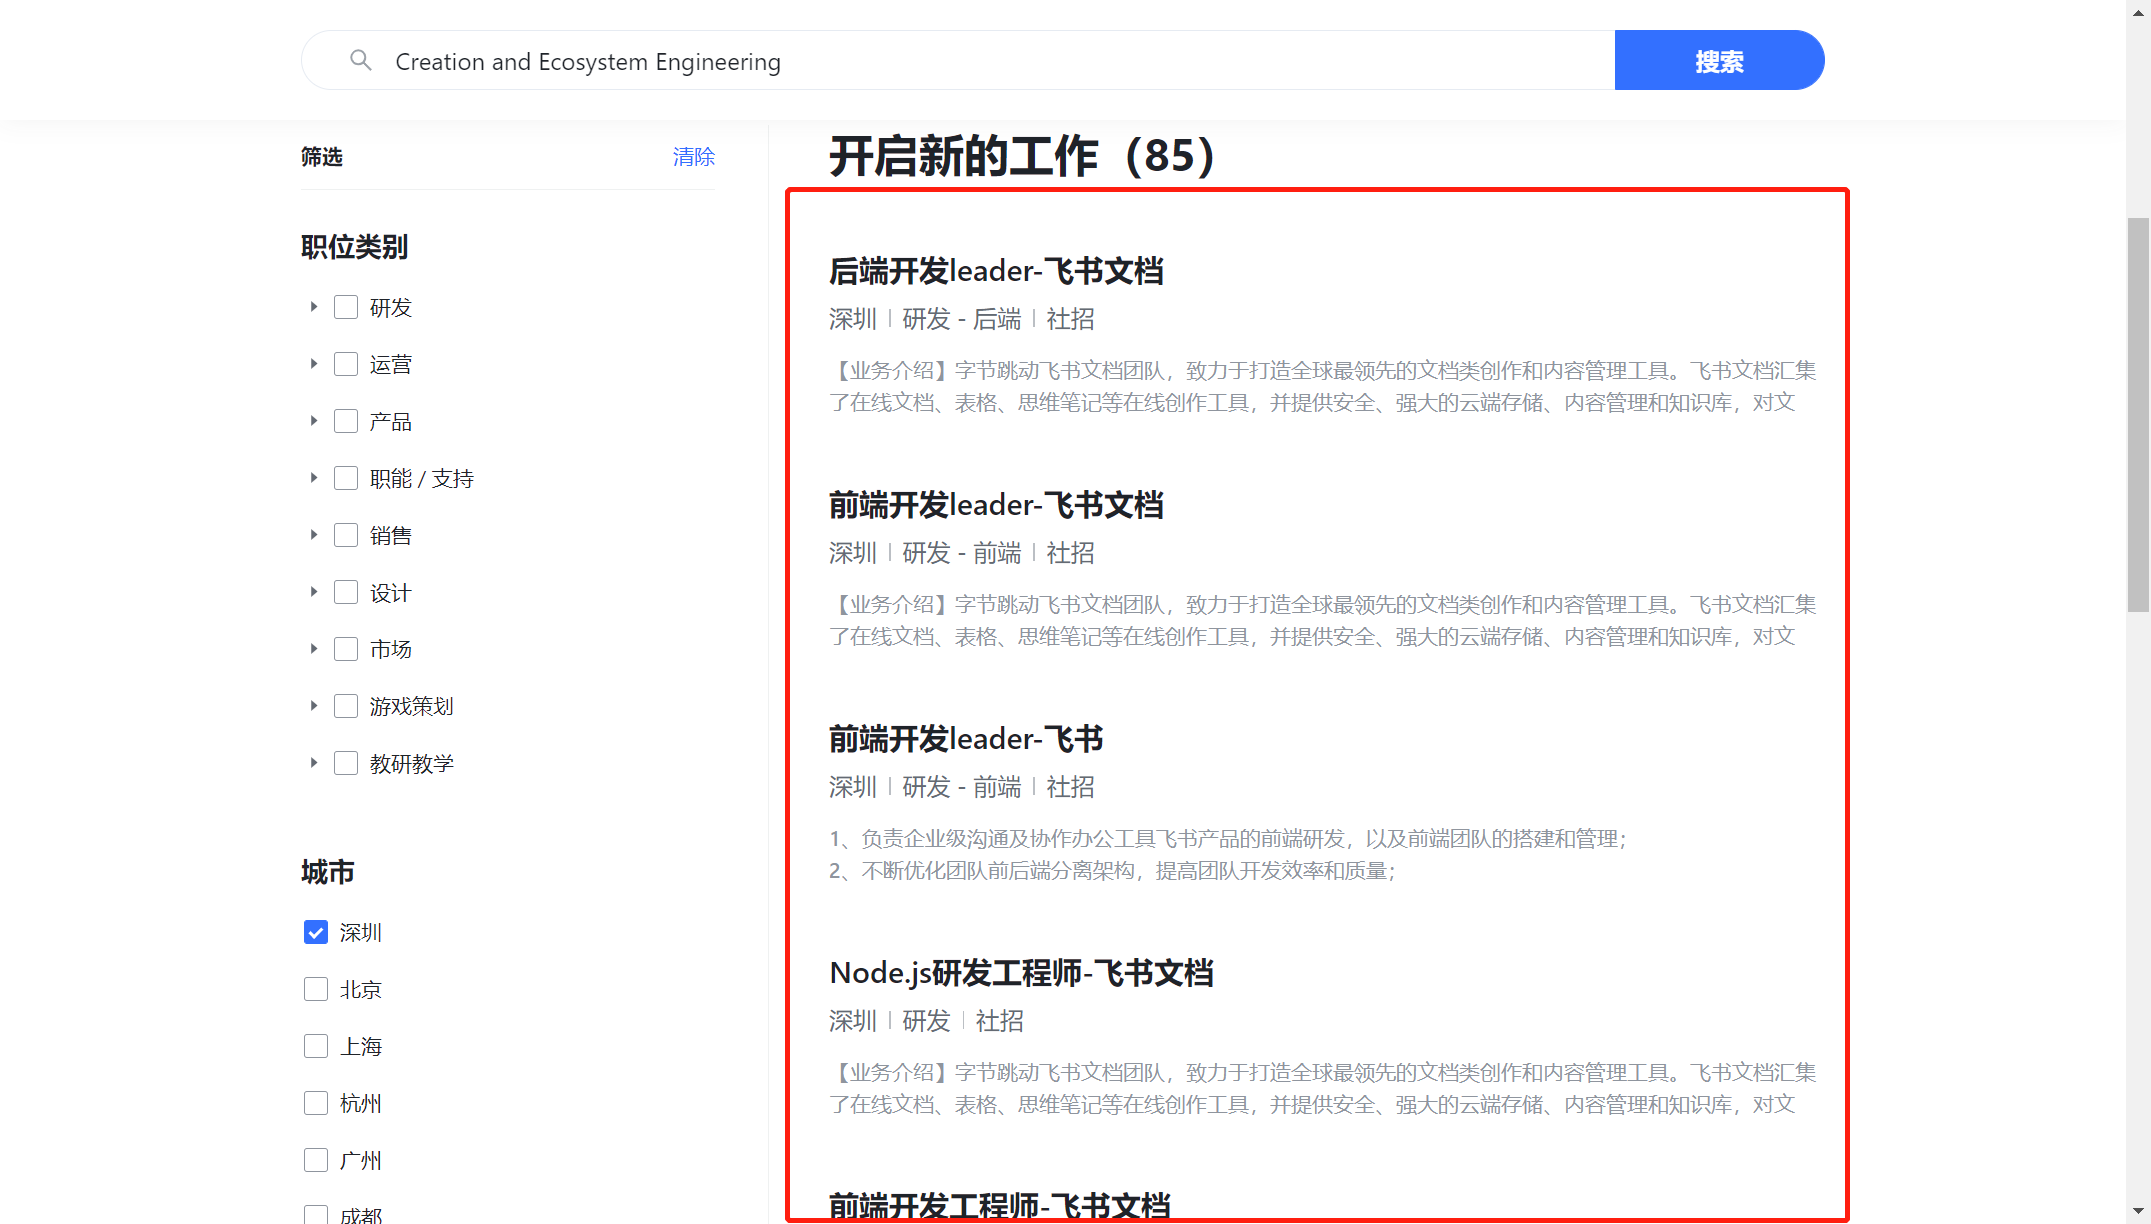The image size is (2151, 1224).
Task: Check the 杭州 city checkbox
Action: click(x=316, y=1103)
